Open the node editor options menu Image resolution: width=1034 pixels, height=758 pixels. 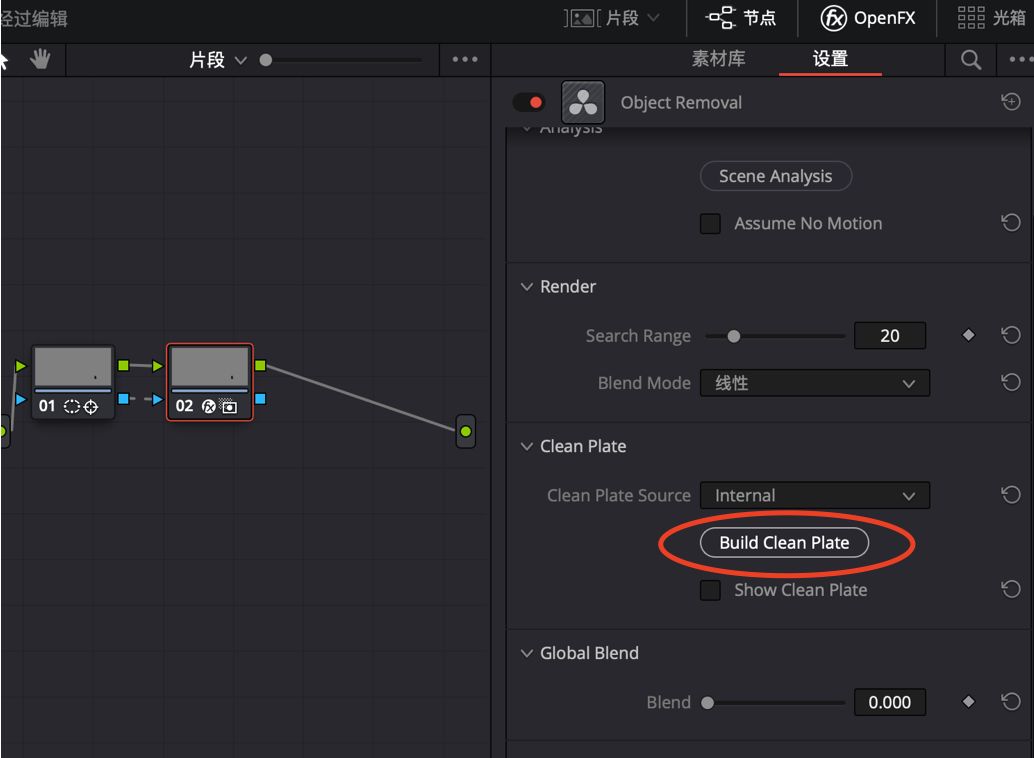[x=465, y=59]
